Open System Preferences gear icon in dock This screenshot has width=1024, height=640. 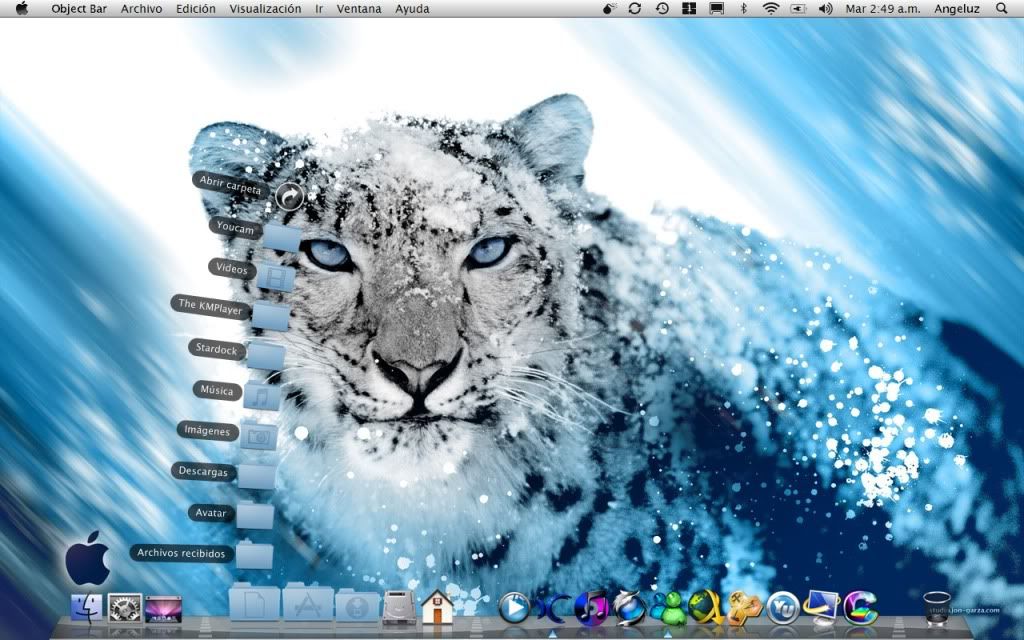(x=124, y=609)
